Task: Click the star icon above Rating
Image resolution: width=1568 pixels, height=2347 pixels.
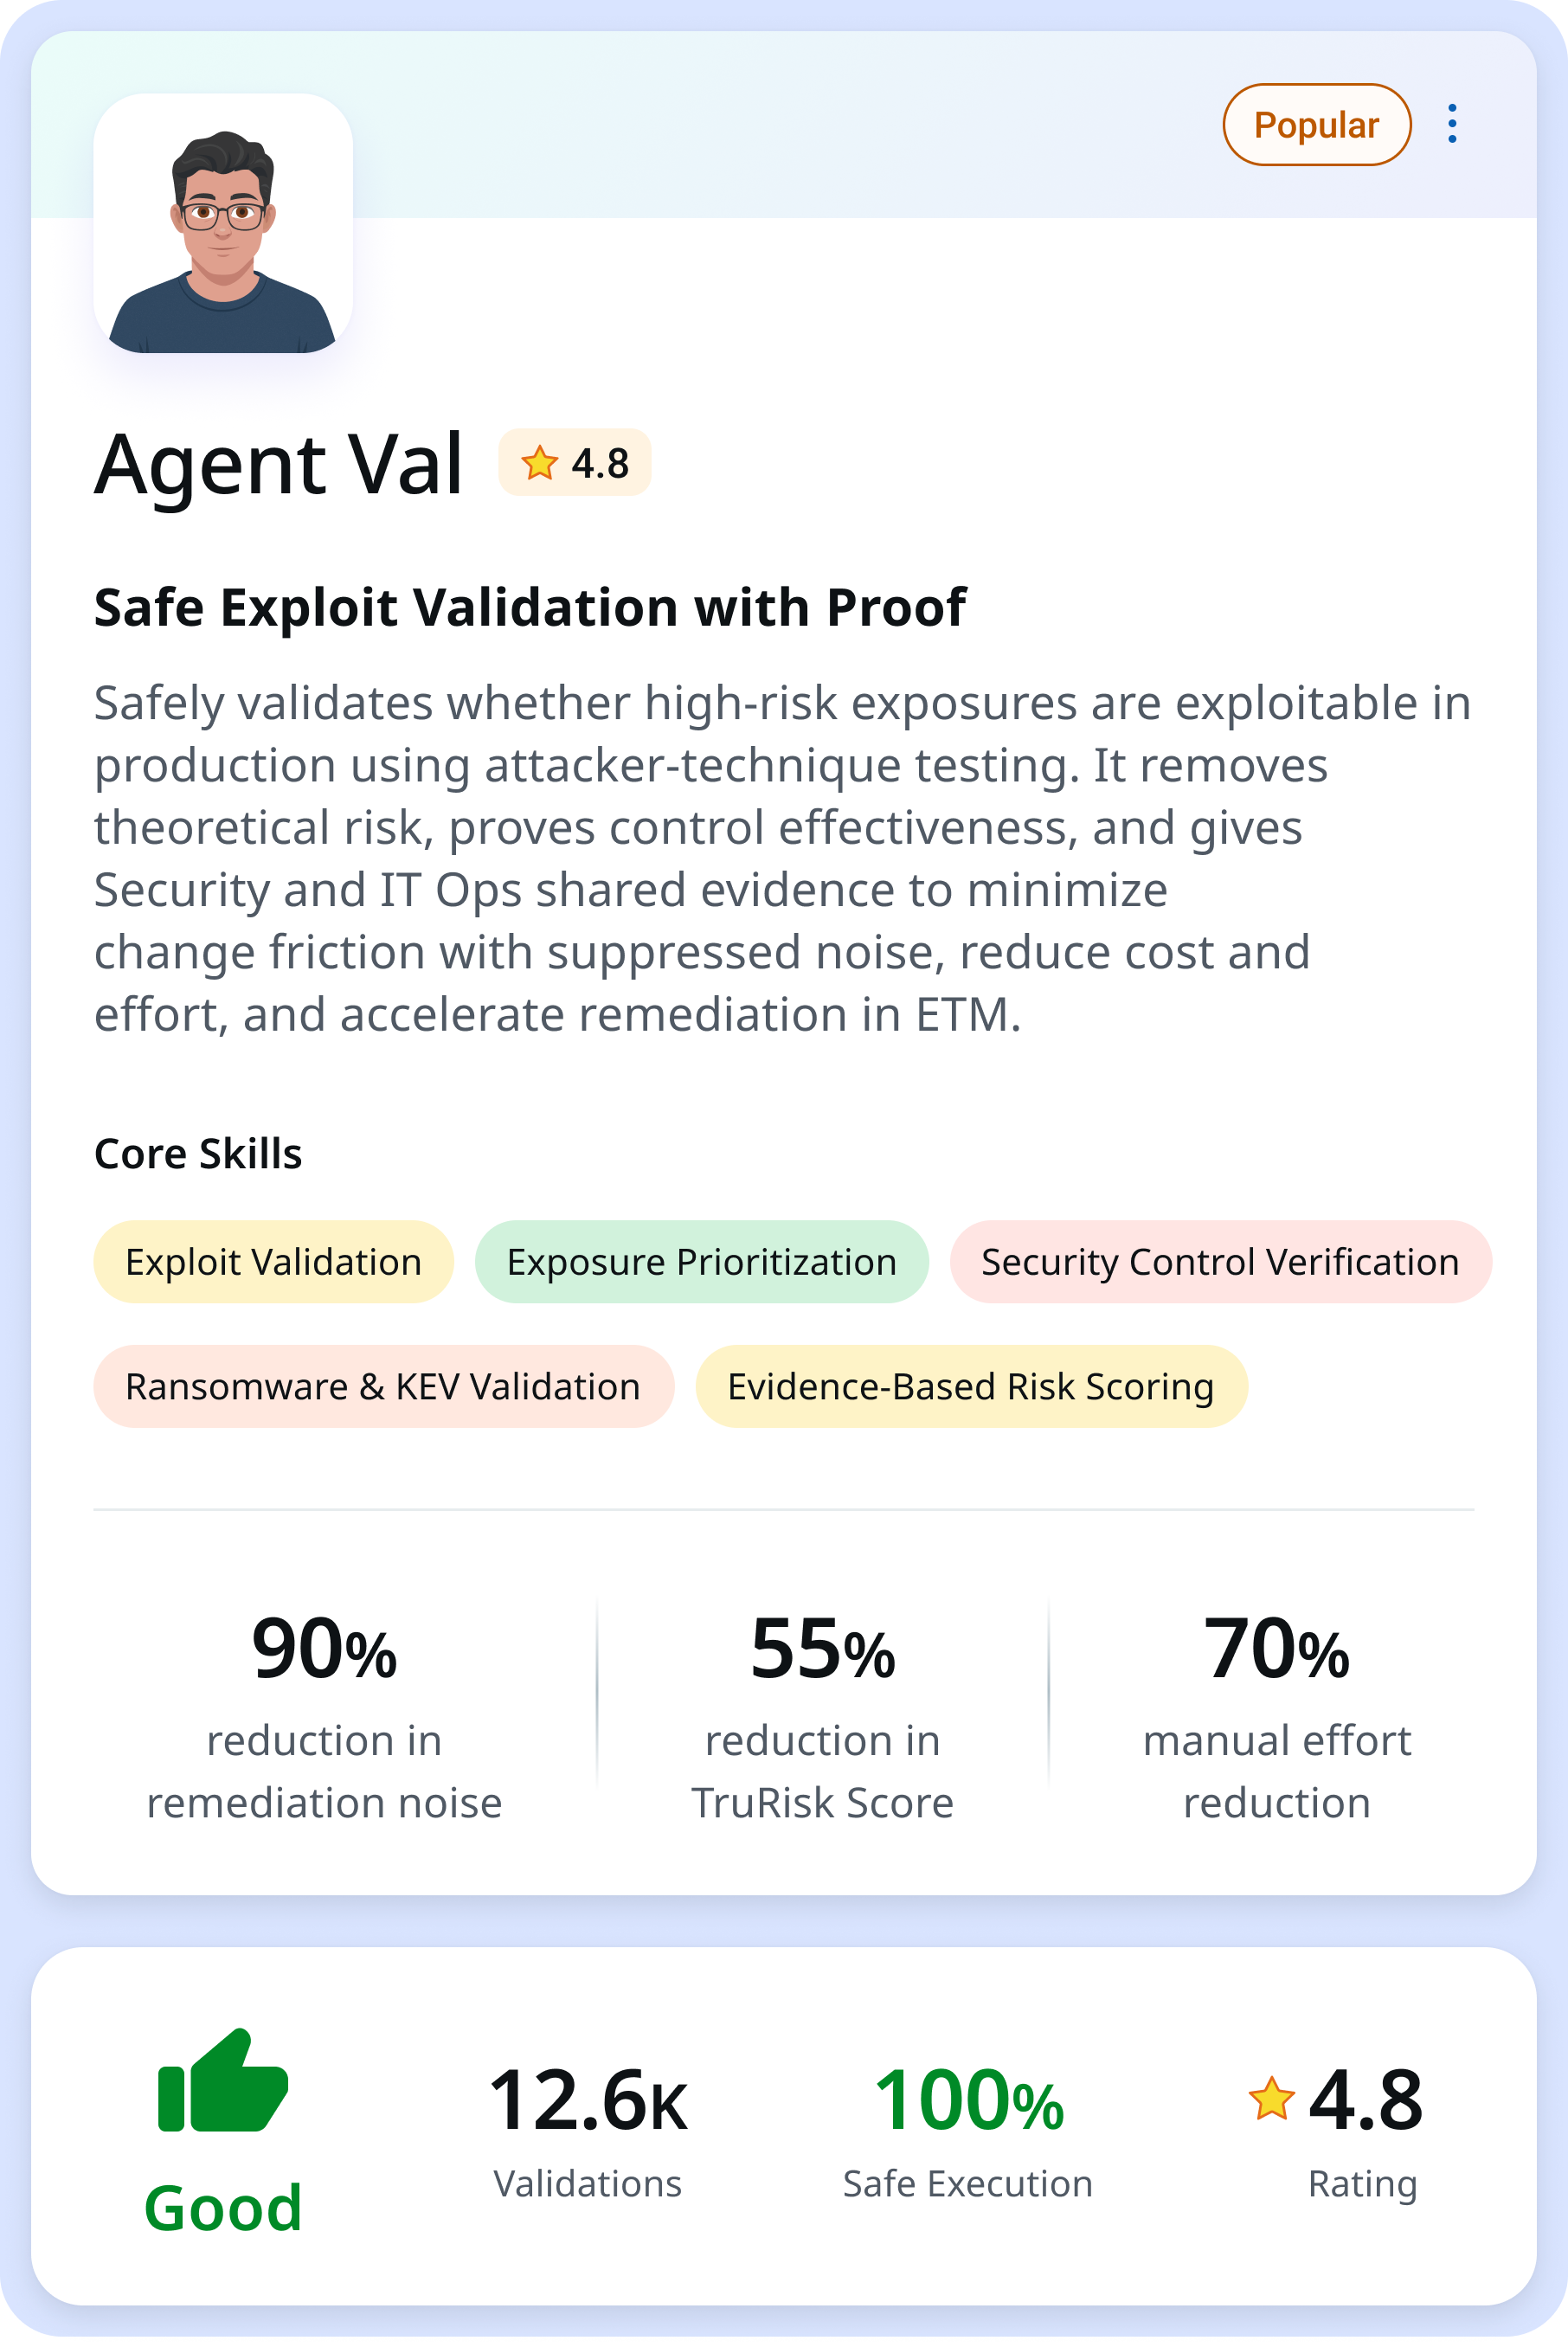Action: tap(1271, 2098)
